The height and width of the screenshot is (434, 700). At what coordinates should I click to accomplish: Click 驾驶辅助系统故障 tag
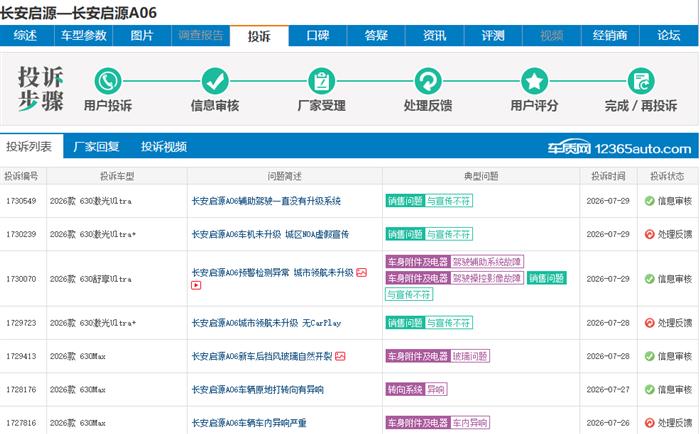pyautogui.click(x=487, y=262)
